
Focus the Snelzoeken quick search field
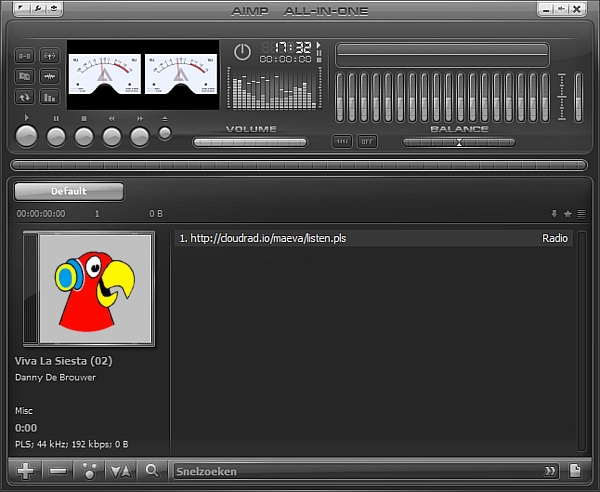[358, 471]
